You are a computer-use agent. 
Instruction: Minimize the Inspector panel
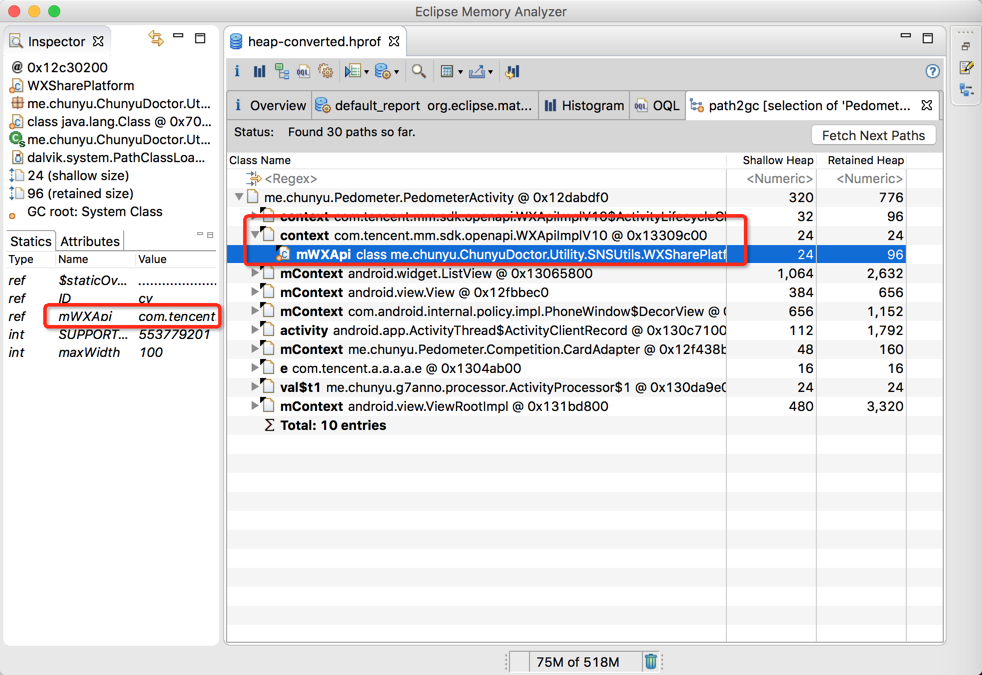point(178,36)
